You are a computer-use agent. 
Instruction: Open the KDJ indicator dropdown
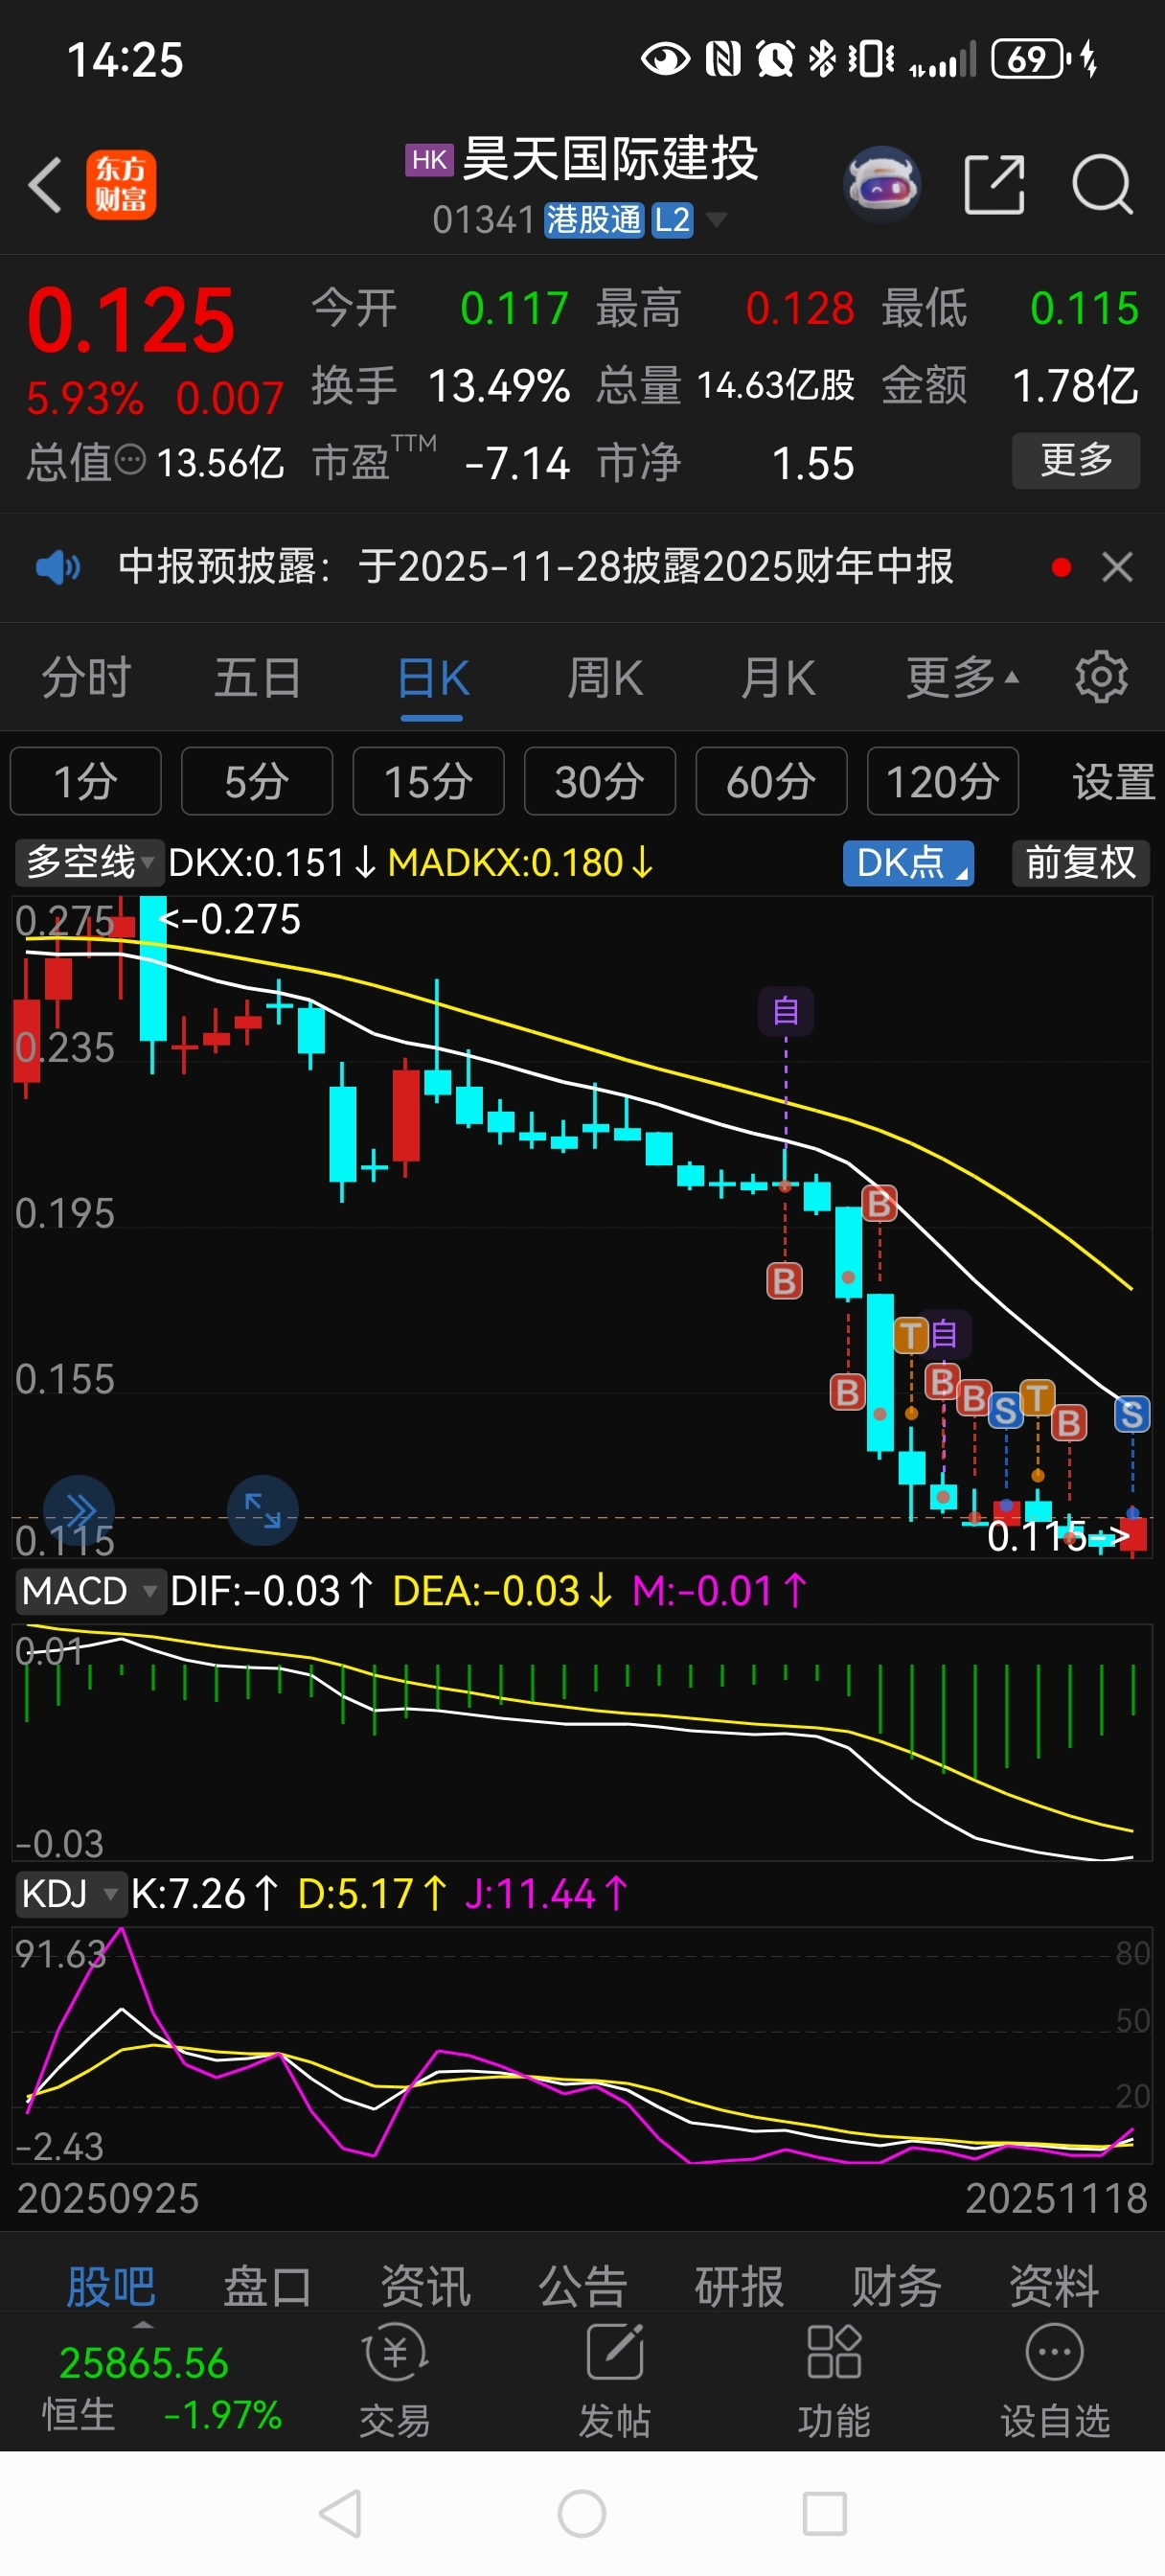tap(70, 1893)
